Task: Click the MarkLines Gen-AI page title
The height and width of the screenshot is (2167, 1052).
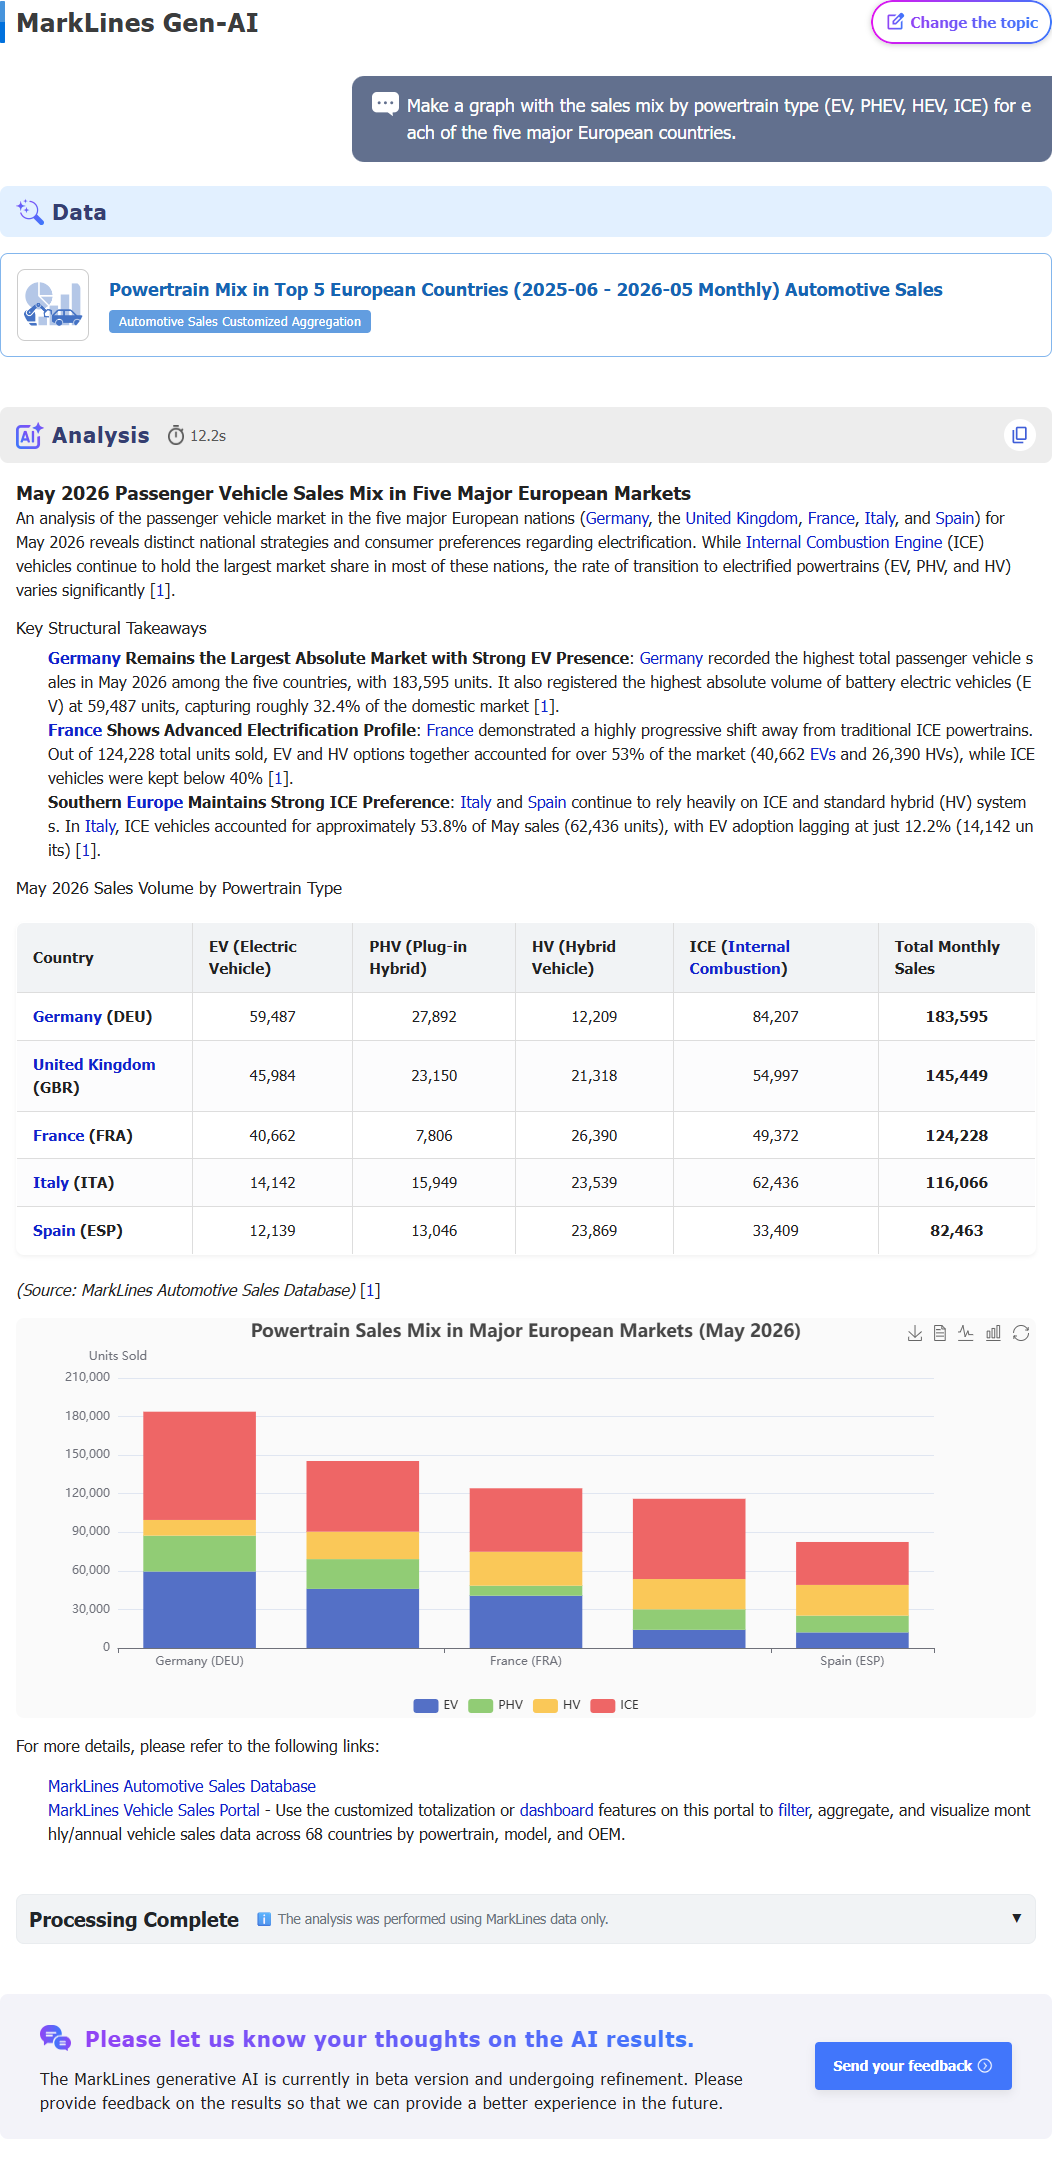Action: pos(137,22)
